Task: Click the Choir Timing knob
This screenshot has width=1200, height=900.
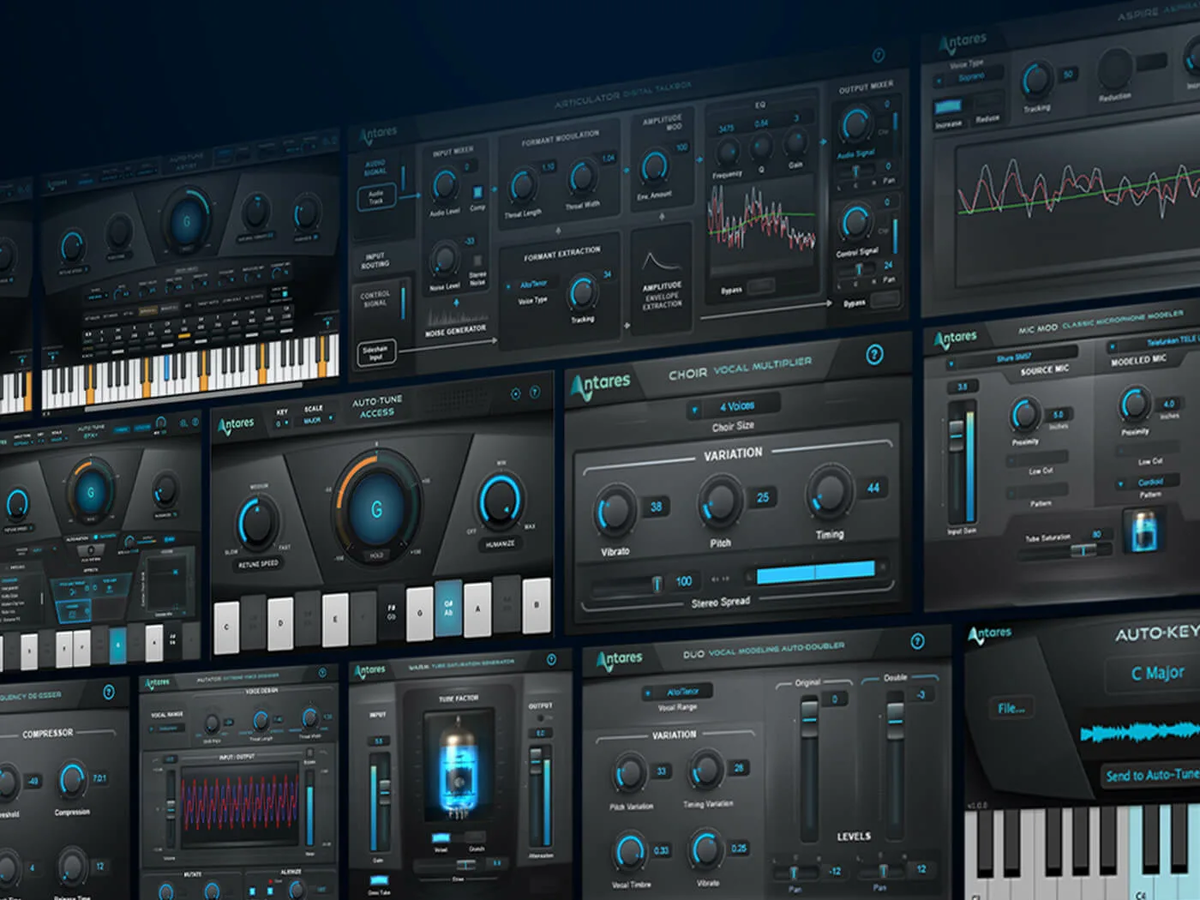Action: [x=830, y=491]
